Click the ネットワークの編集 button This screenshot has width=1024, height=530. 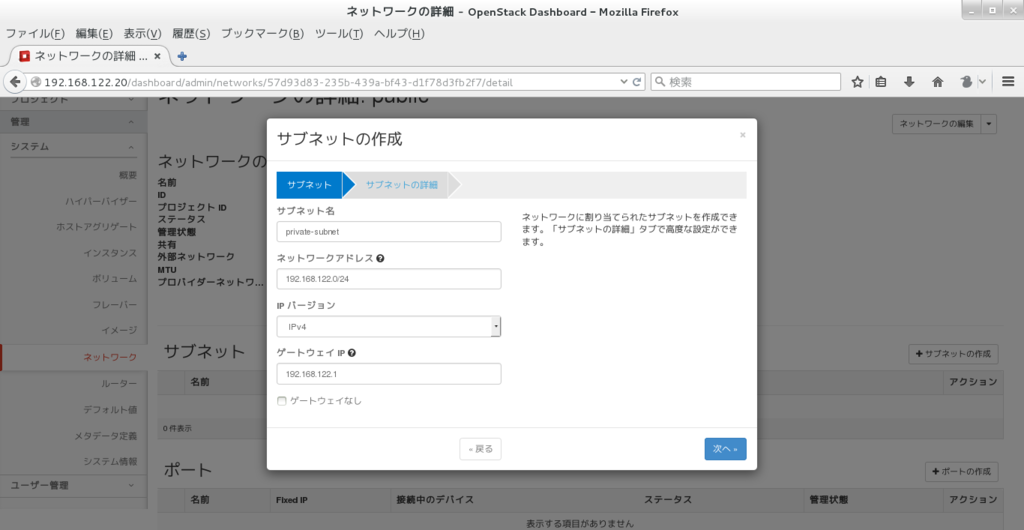pos(936,123)
